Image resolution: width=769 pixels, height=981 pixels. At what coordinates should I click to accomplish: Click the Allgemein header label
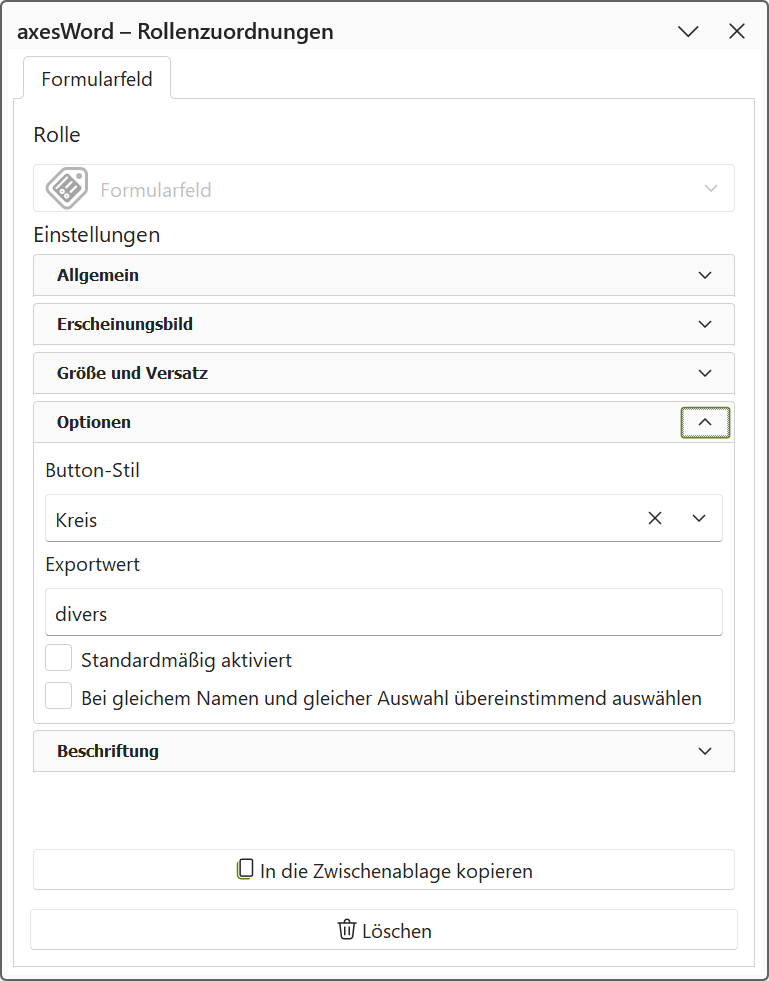pyautogui.click(x=98, y=275)
